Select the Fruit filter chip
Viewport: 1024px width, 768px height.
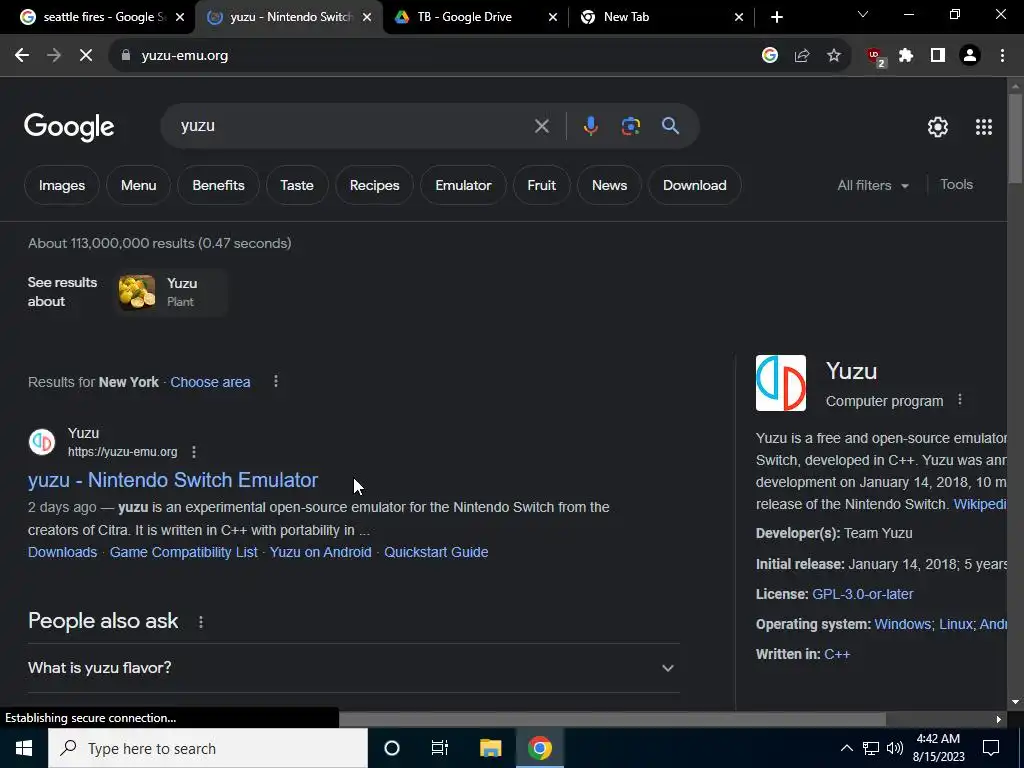click(x=541, y=185)
